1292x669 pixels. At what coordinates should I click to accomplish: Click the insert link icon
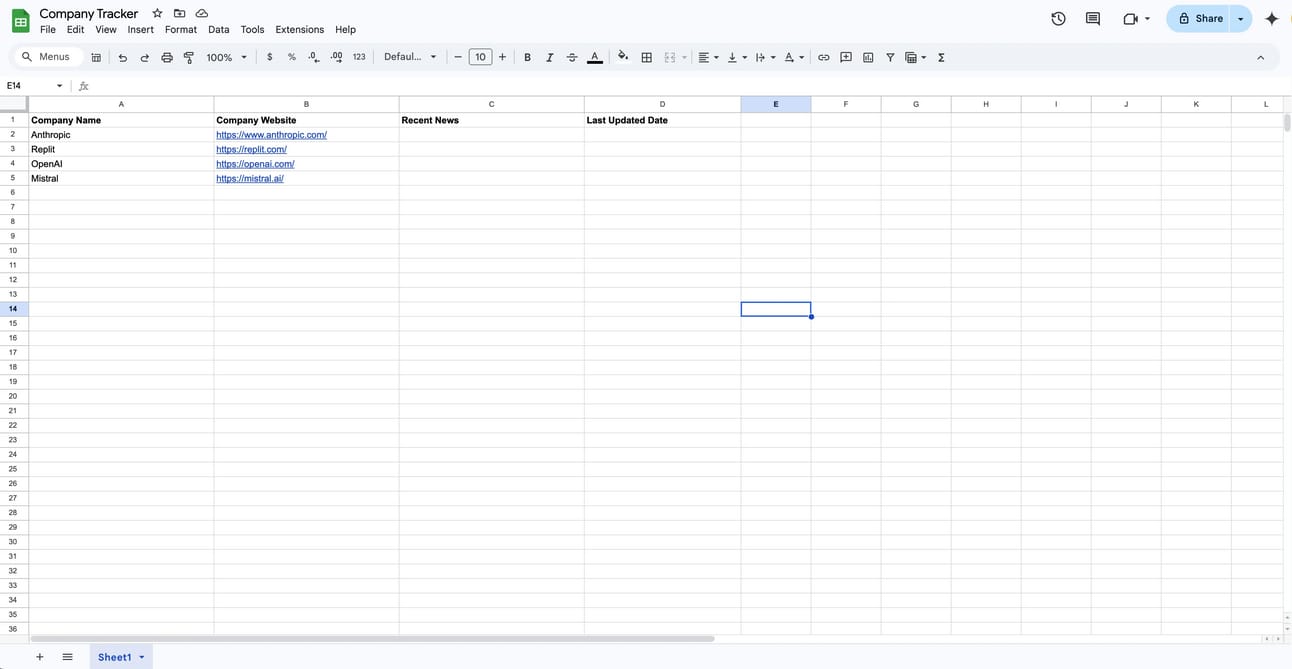823,57
